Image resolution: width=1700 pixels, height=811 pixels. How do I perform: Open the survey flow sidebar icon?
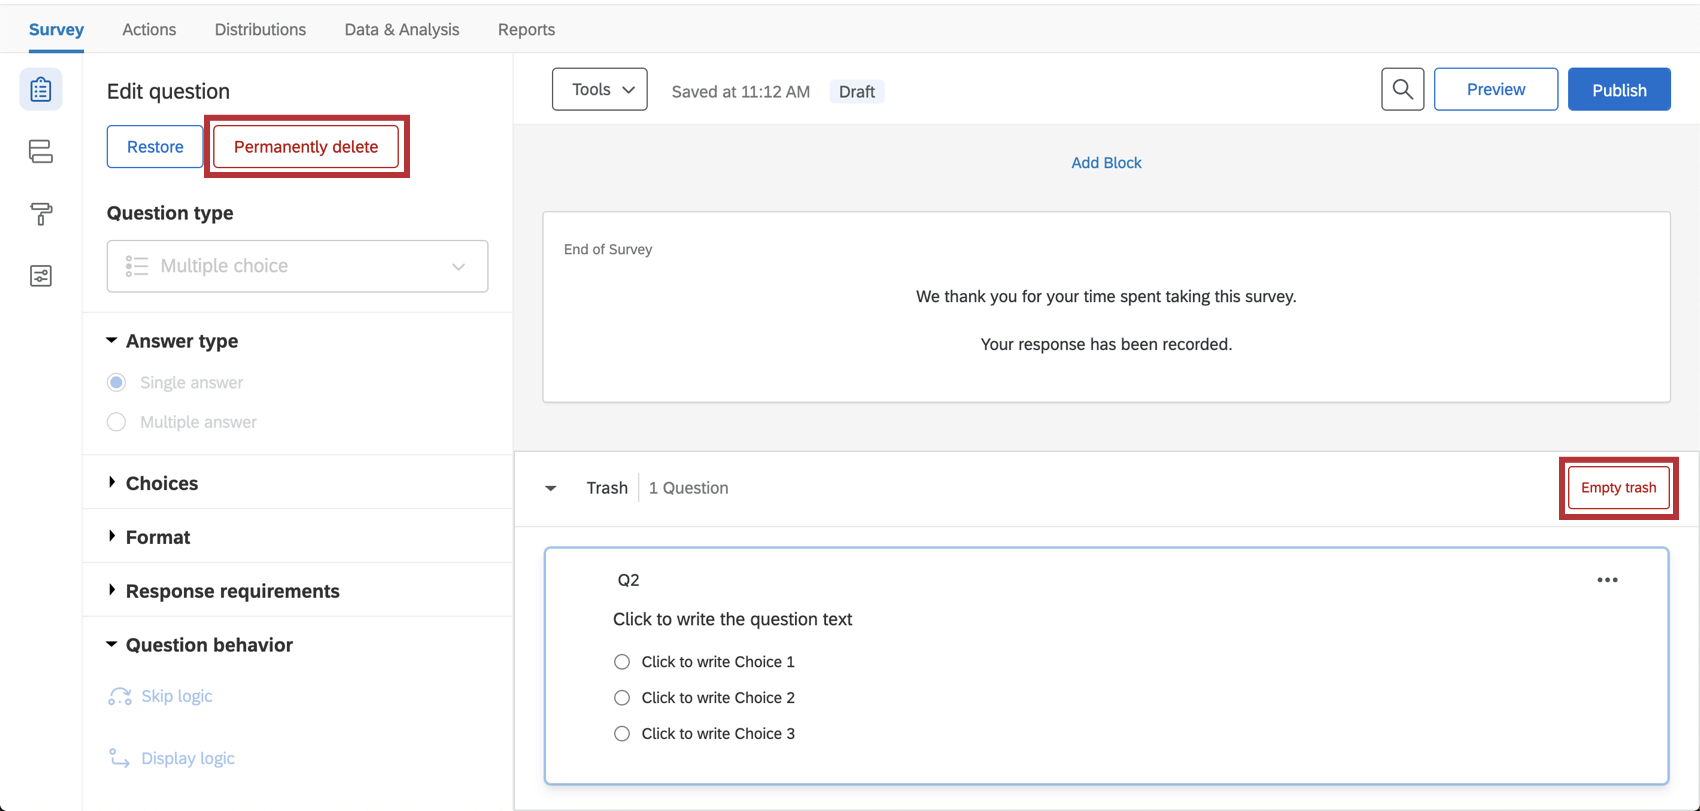tap(41, 151)
